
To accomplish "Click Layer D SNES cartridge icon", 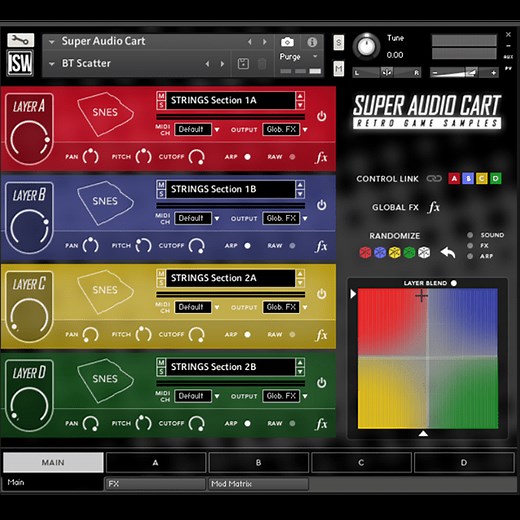I will [x=105, y=381].
